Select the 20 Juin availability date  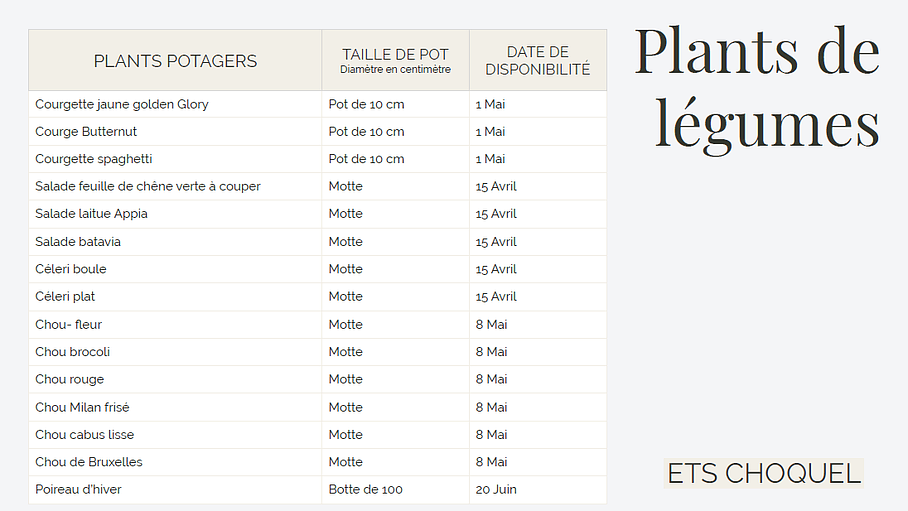point(496,489)
